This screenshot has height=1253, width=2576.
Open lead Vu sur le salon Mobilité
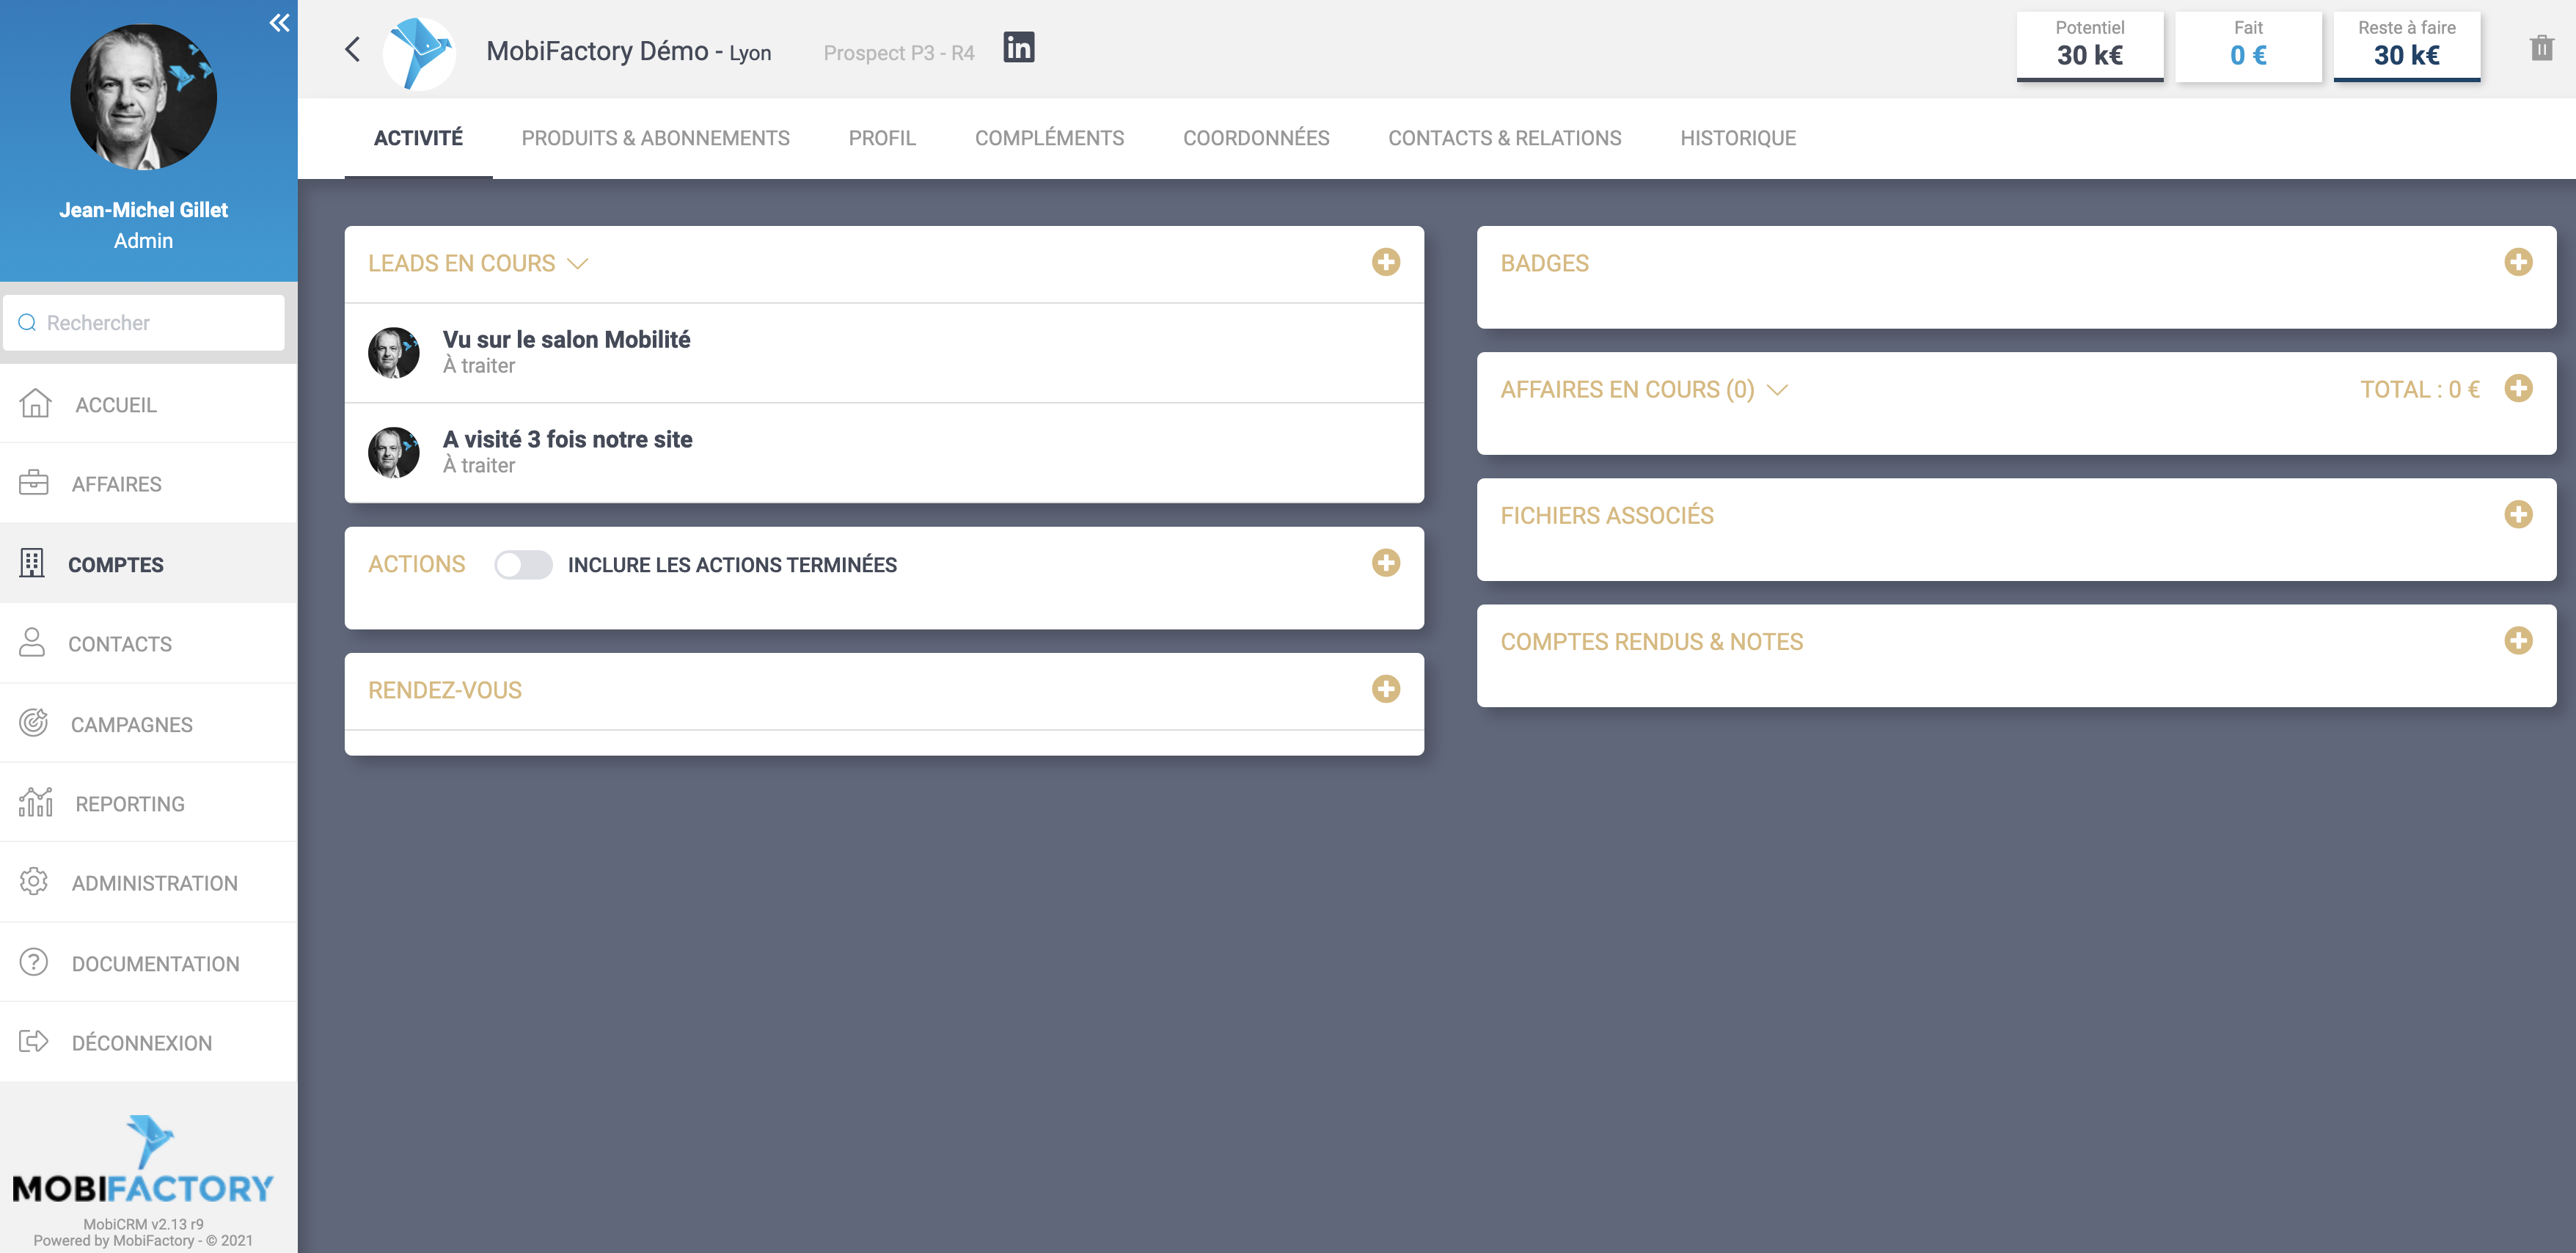click(566, 340)
